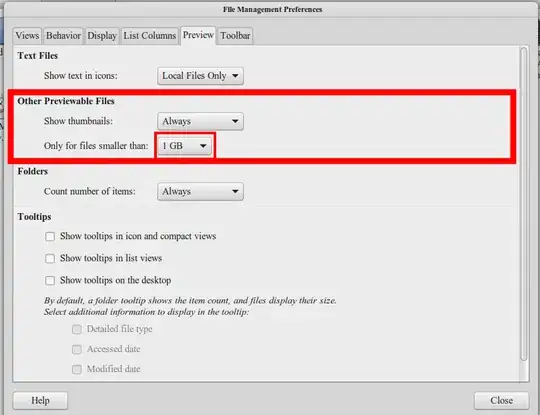Select the Display tab

pyautogui.click(x=102, y=36)
